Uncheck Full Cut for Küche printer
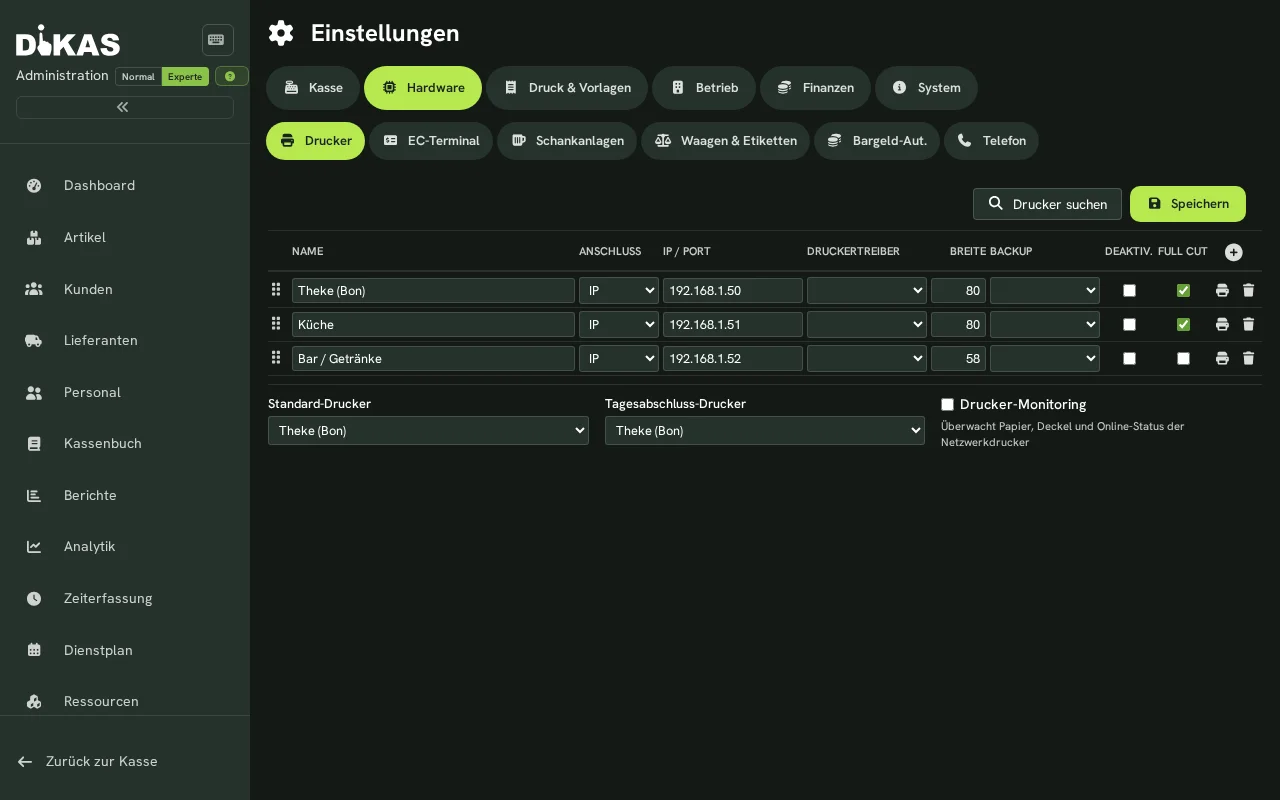The height and width of the screenshot is (800, 1280). (1184, 324)
